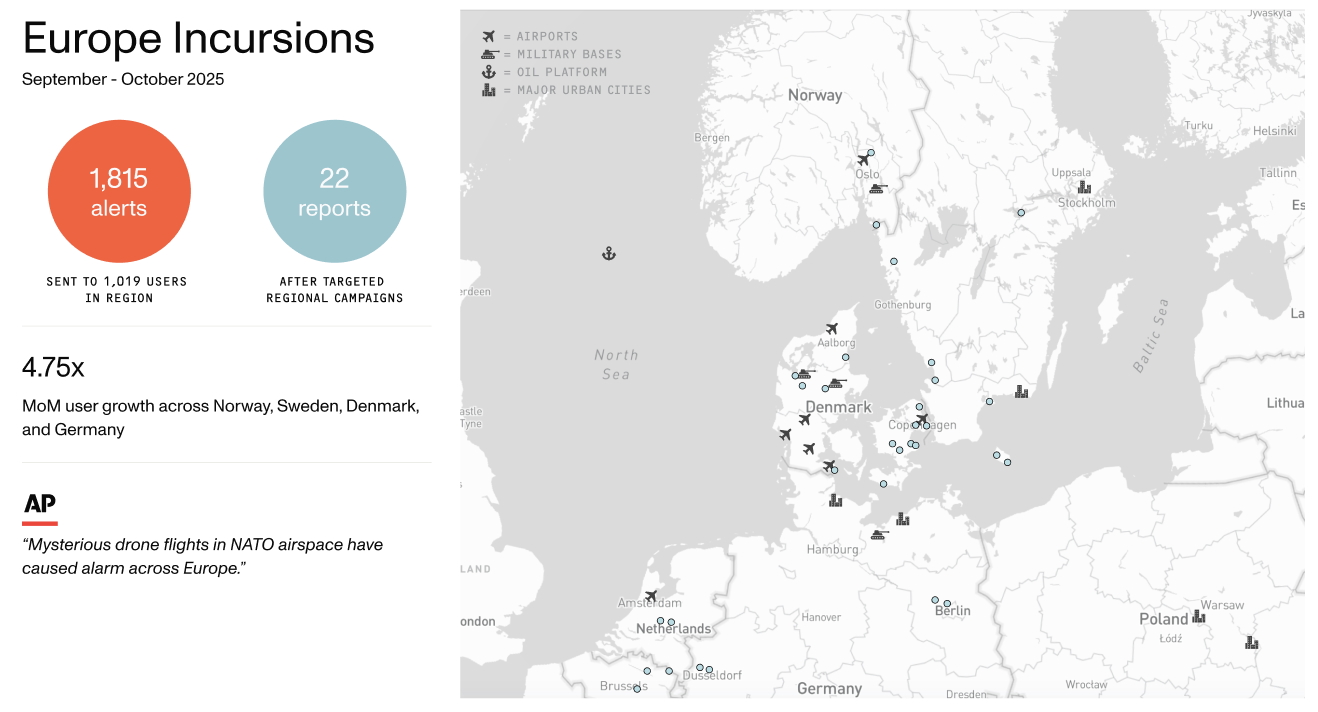Click the city icon next to Poland label
Viewport: 1318px width, 712px height.
tap(1198, 617)
